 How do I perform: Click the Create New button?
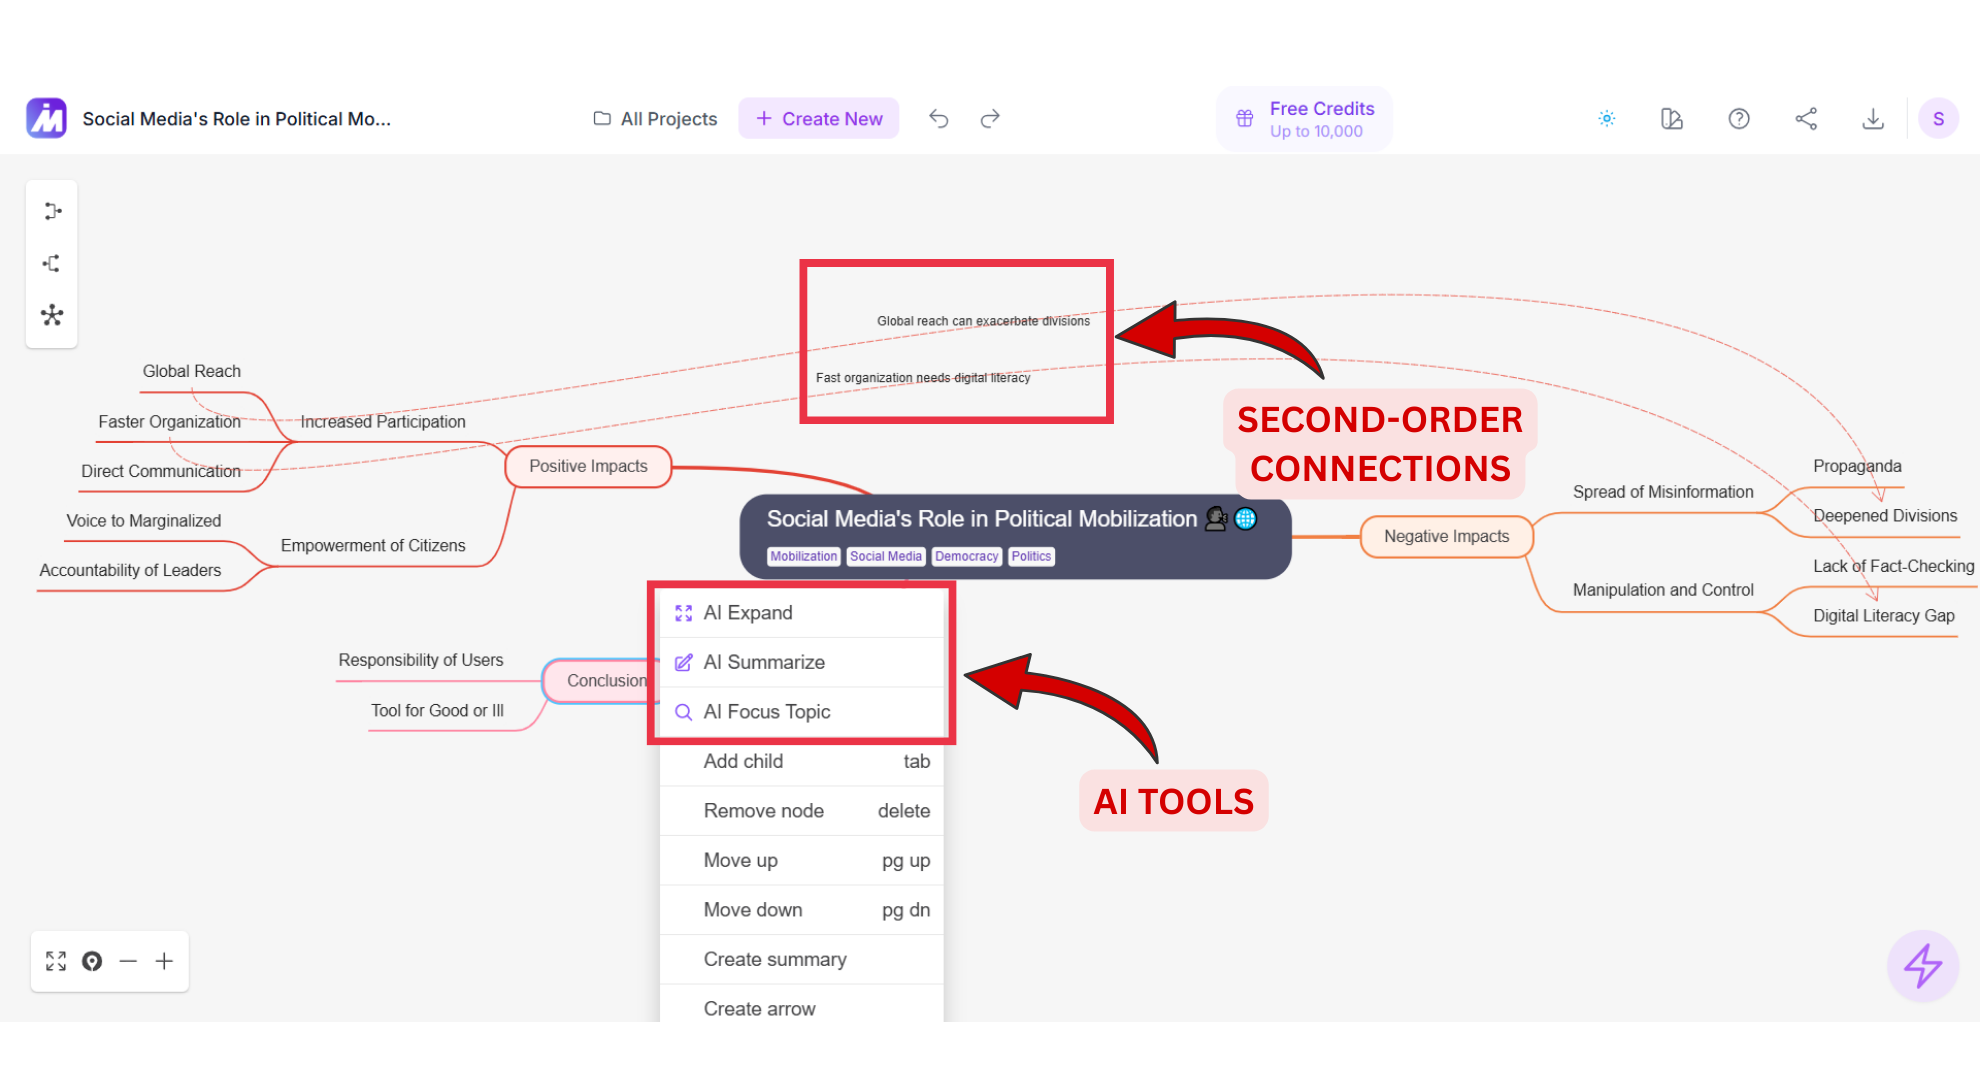click(819, 119)
